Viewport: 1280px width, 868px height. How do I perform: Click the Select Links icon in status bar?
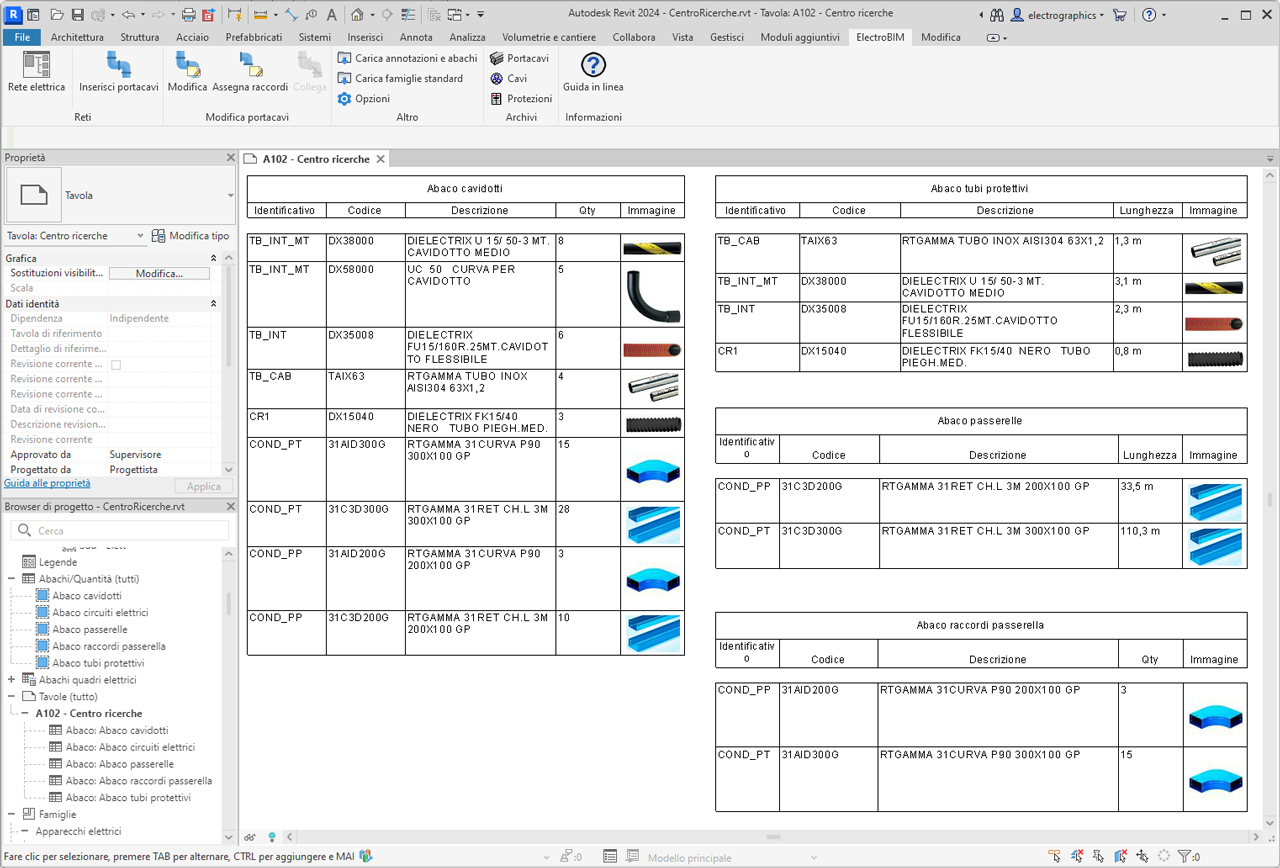(x=1054, y=857)
